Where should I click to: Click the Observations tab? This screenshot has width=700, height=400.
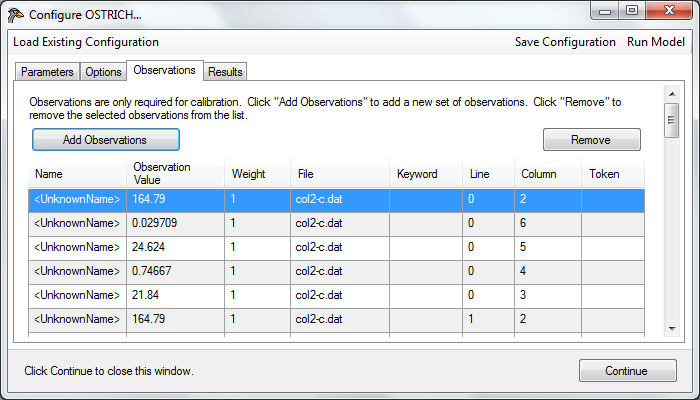point(165,70)
